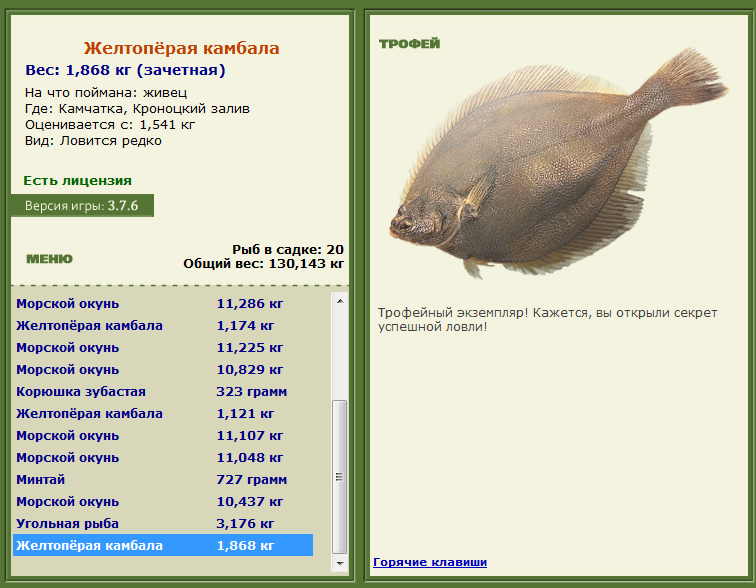Click the На что поймана: живец line
This screenshot has height=588, width=756.
click(x=106, y=93)
